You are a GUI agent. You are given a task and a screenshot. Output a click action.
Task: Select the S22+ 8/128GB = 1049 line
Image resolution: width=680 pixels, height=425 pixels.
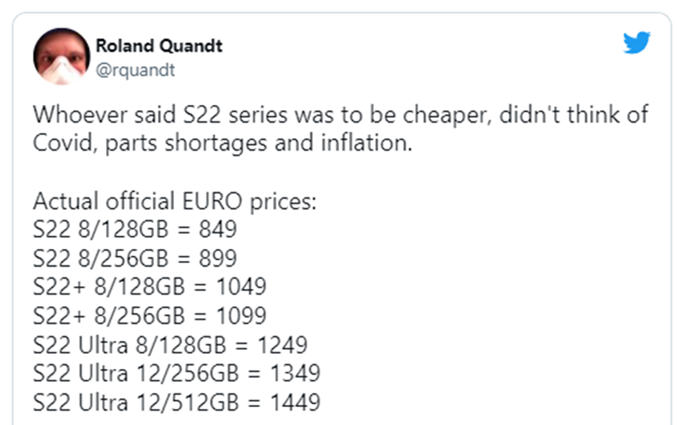(150, 287)
